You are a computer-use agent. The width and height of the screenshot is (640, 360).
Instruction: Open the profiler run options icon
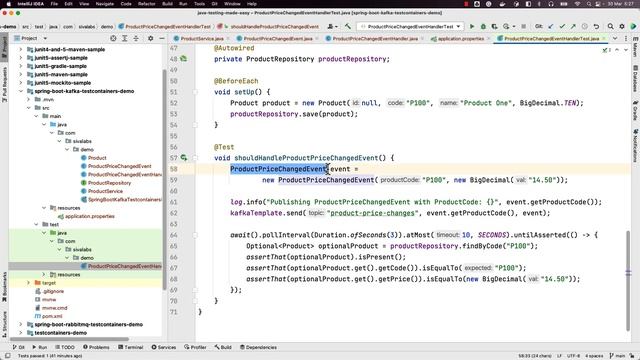pyautogui.click(x=507, y=27)
